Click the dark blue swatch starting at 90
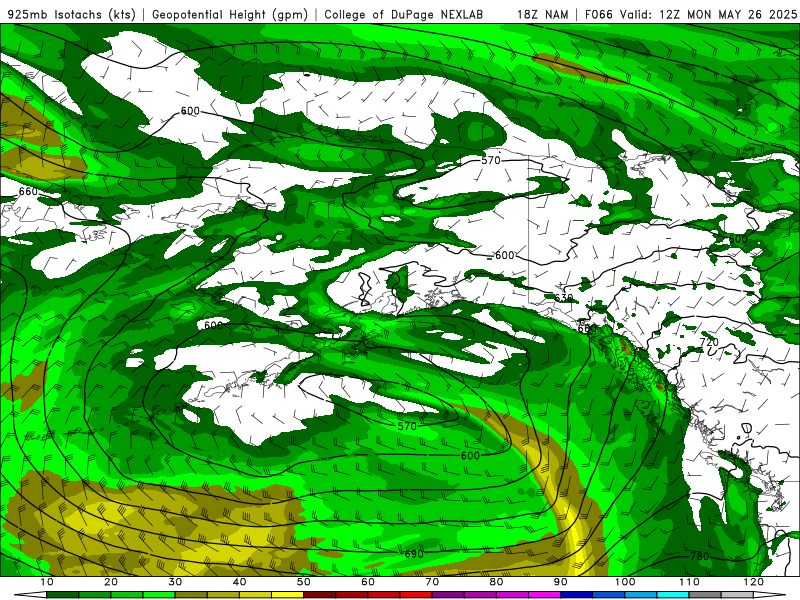The width and height of the screenshot is (800, 600). [577, 595]
